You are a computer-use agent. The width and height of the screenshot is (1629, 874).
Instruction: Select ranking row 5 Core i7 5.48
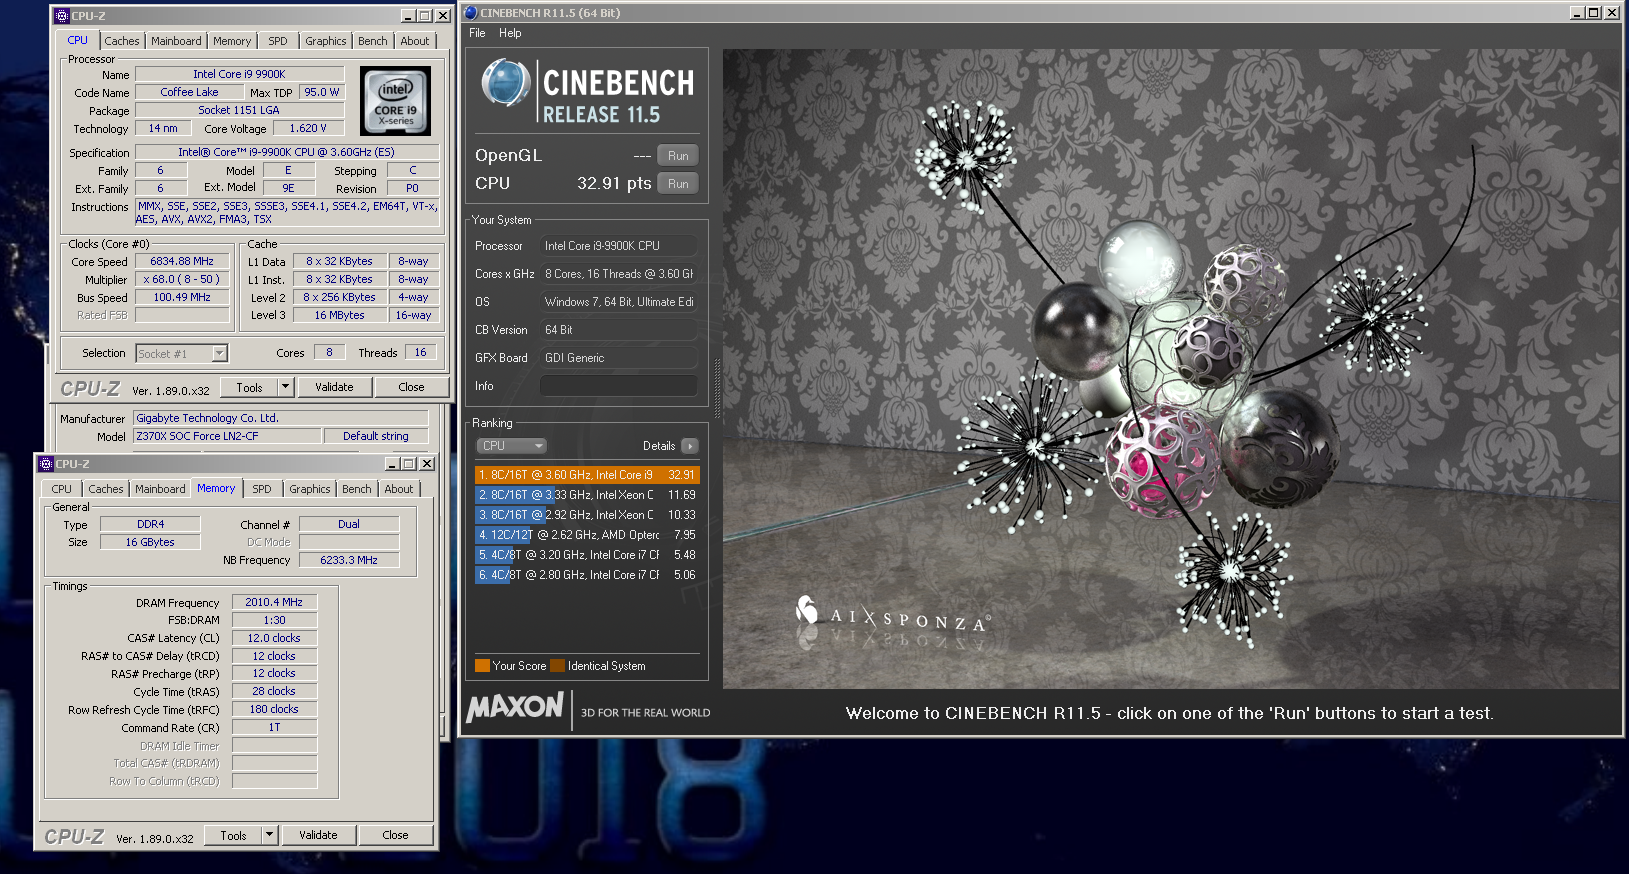[x=587, y=555]
